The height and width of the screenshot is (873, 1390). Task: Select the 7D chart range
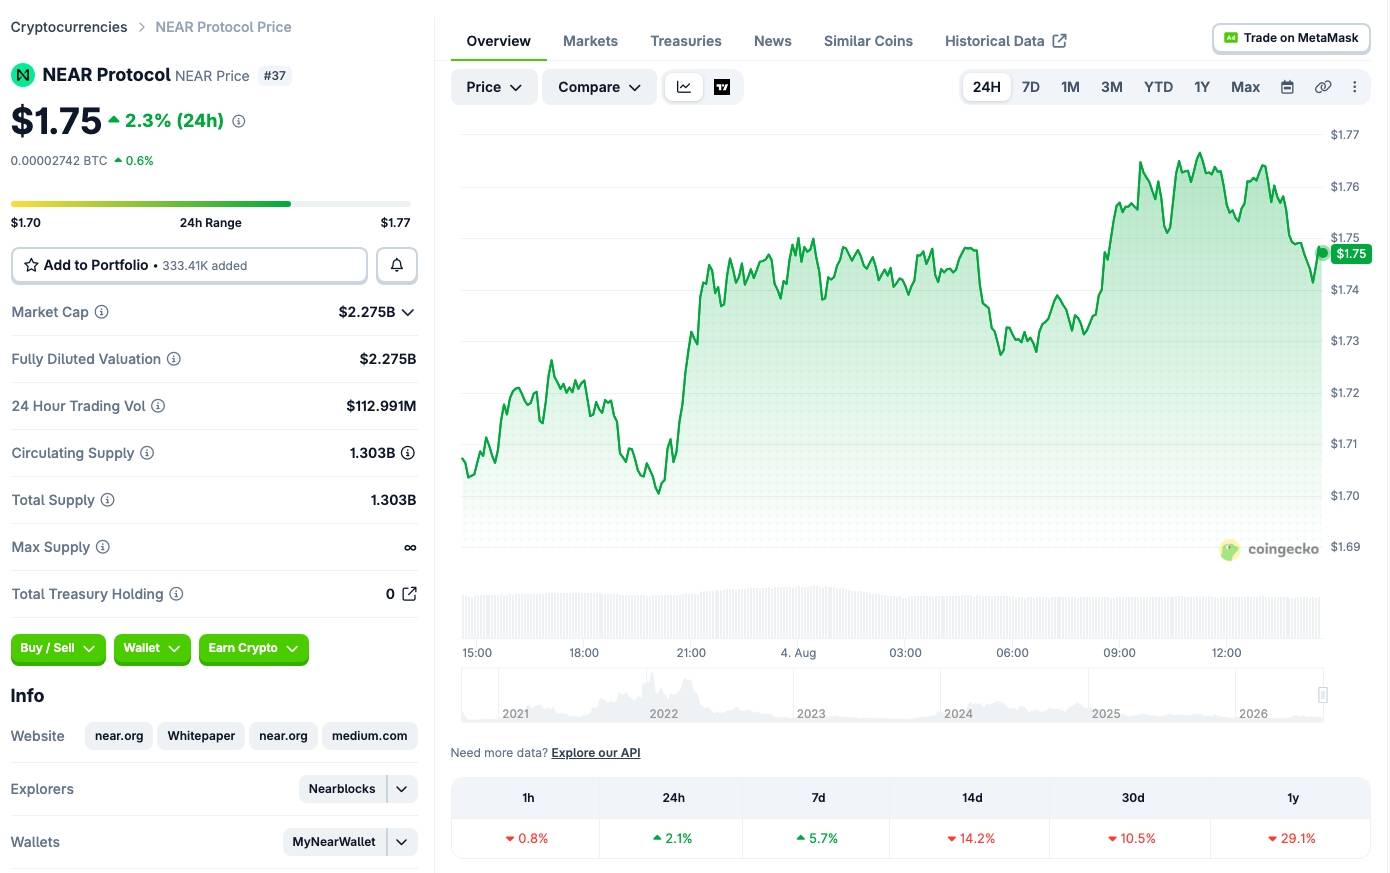pyautogui.click(x=1031, y=87)
